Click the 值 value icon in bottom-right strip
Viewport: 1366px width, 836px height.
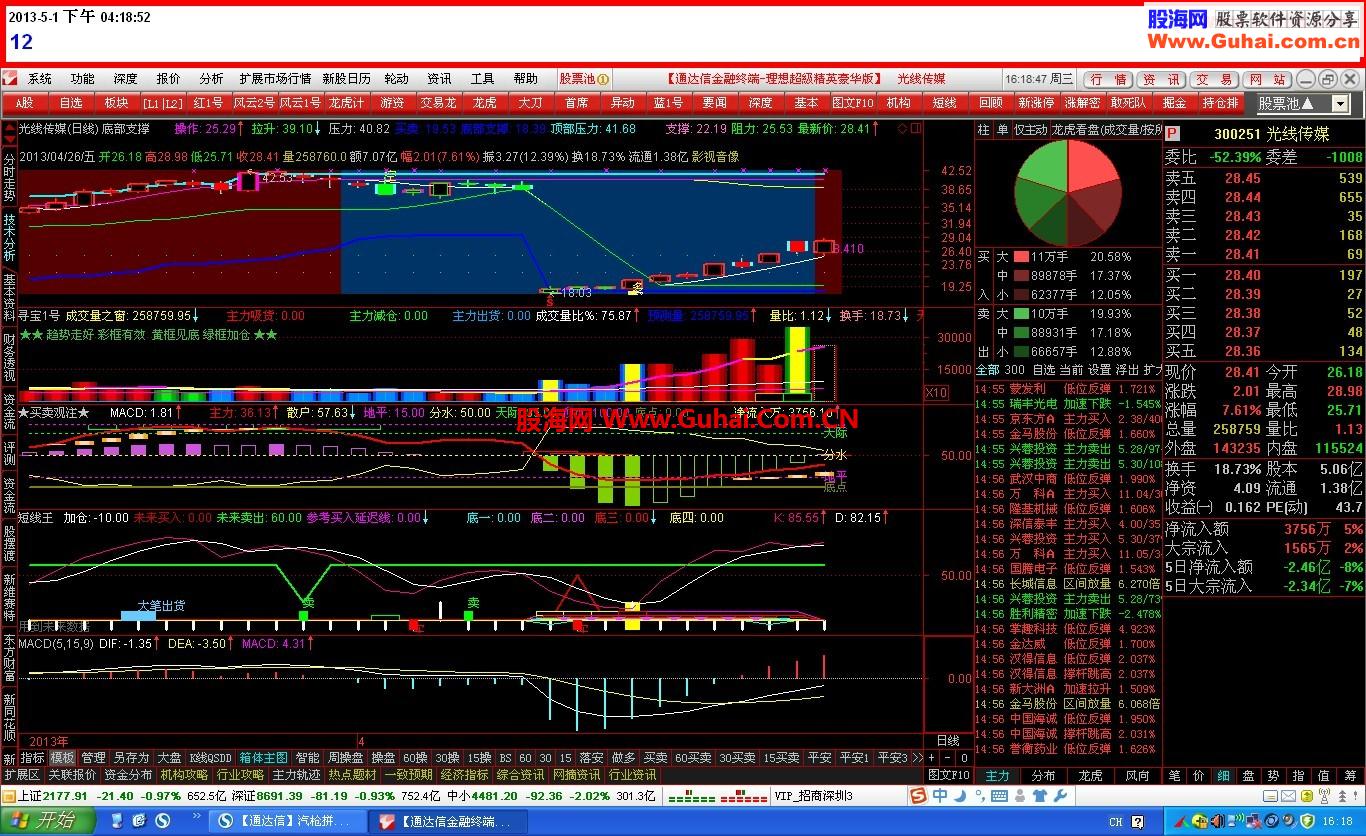click(1324, 775)
